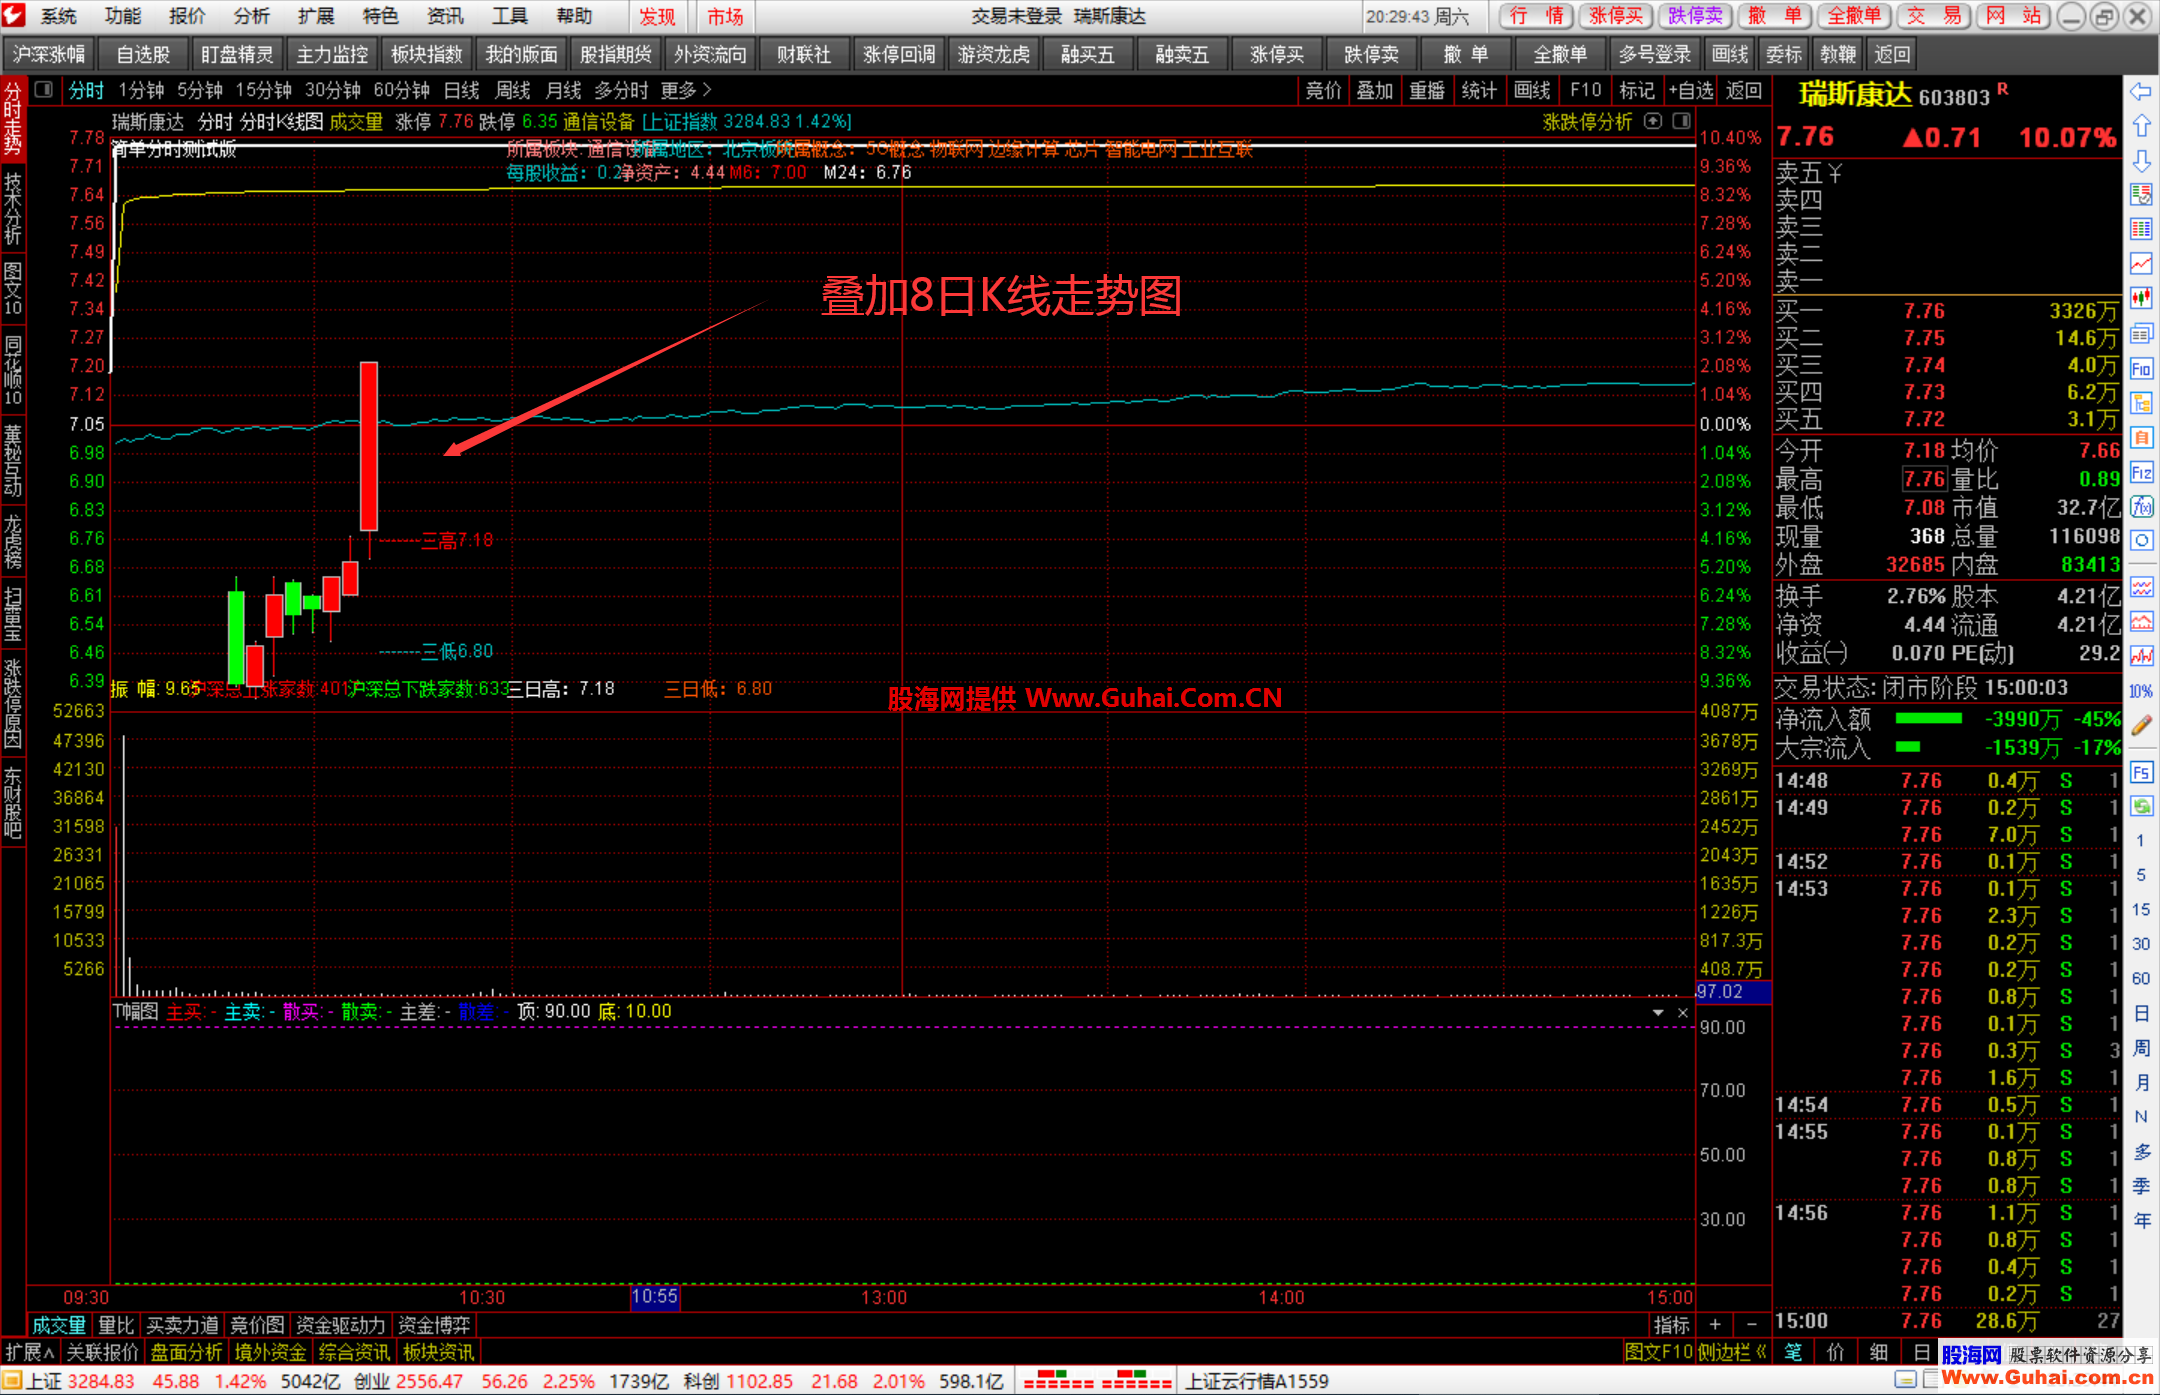Open the 报价 menu
This screenshot has height=1395, width=2160.
187,16
